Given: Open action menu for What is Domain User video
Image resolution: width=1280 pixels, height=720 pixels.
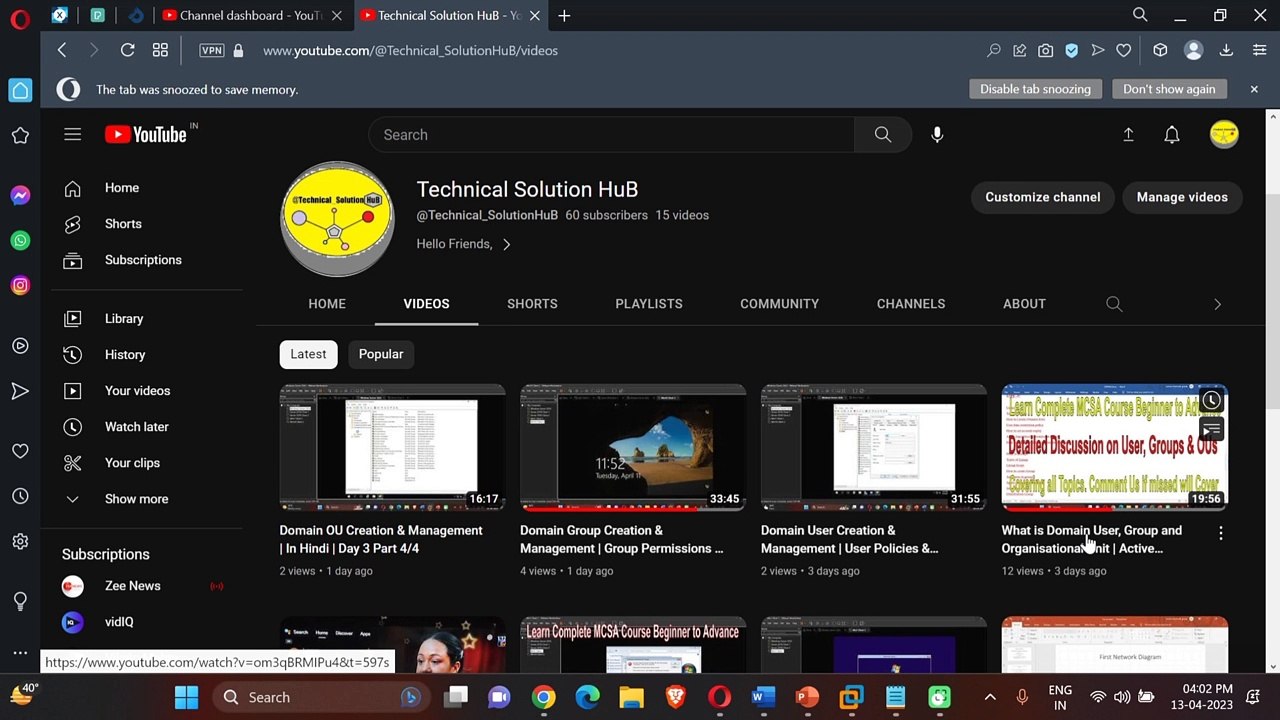Looking at the screenshot, I should (1220, 534).
